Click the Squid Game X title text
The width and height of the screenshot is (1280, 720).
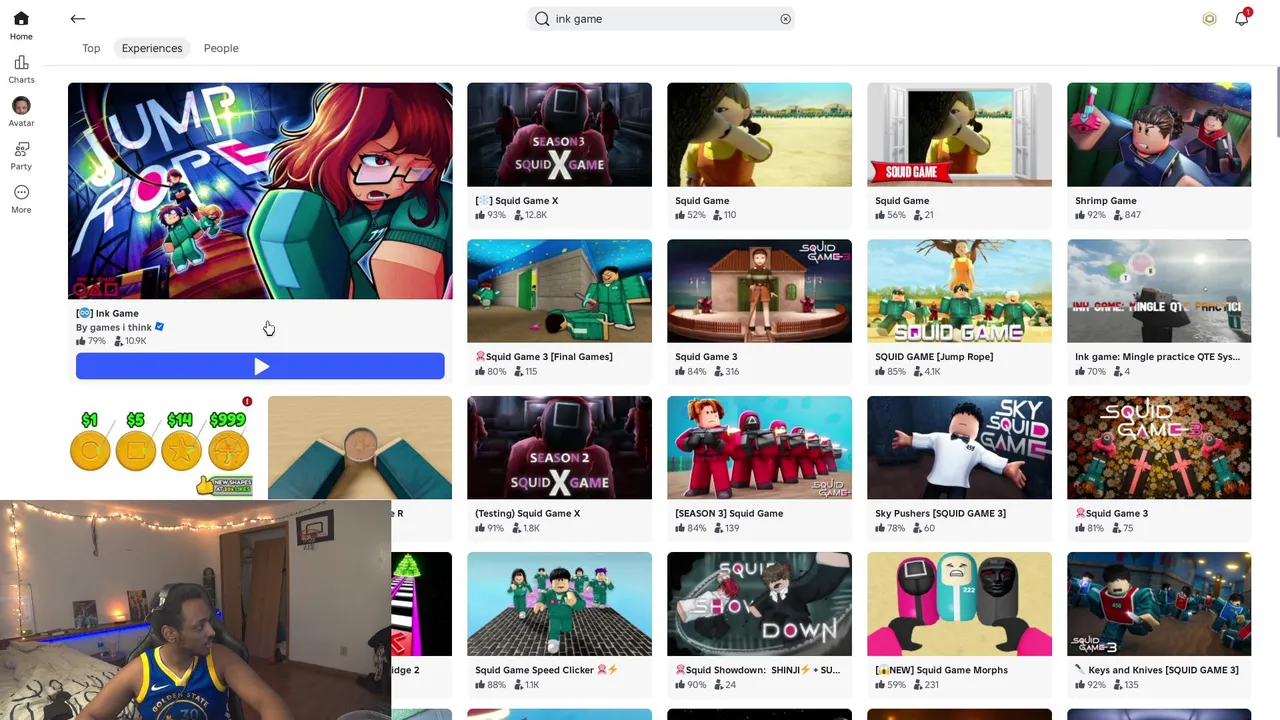tap(516, 201)
